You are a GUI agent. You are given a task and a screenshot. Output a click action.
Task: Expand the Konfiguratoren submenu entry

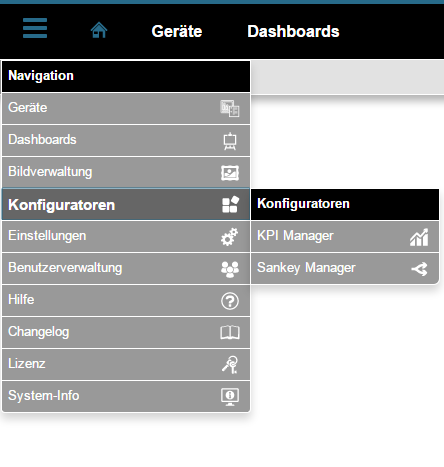click(x=126, y=204)
